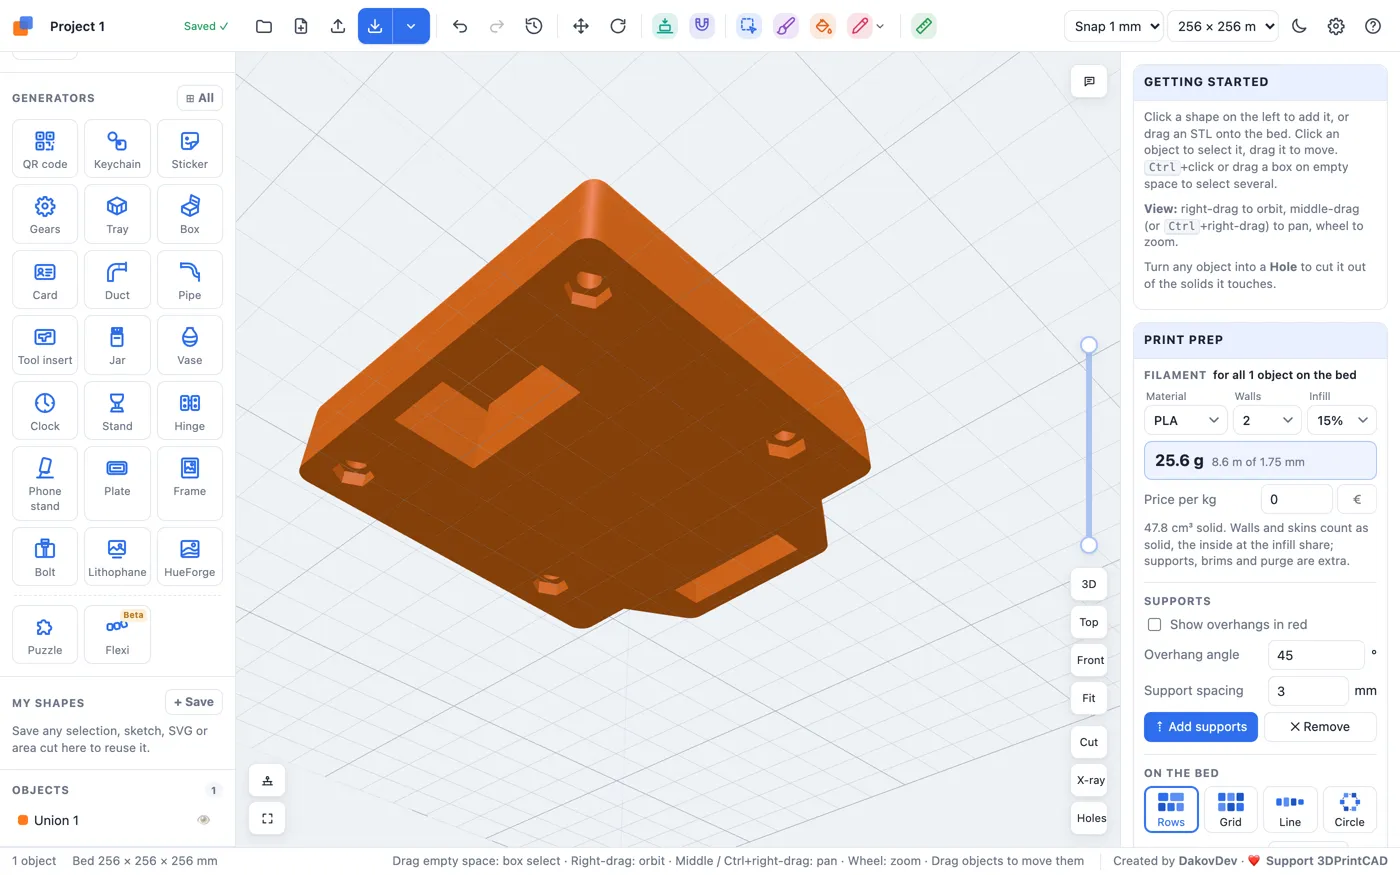Click the upper handle of vertical slider

1089,345
